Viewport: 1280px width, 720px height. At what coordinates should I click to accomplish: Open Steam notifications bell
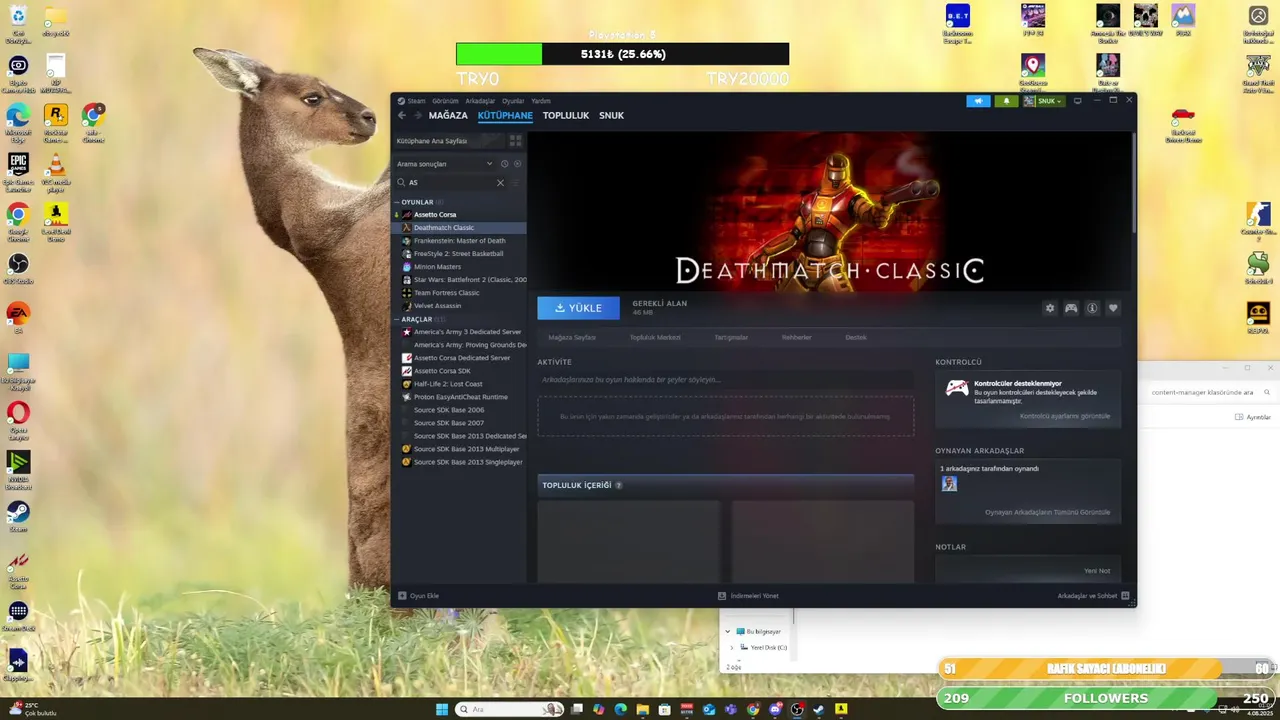coord(1006,101)
